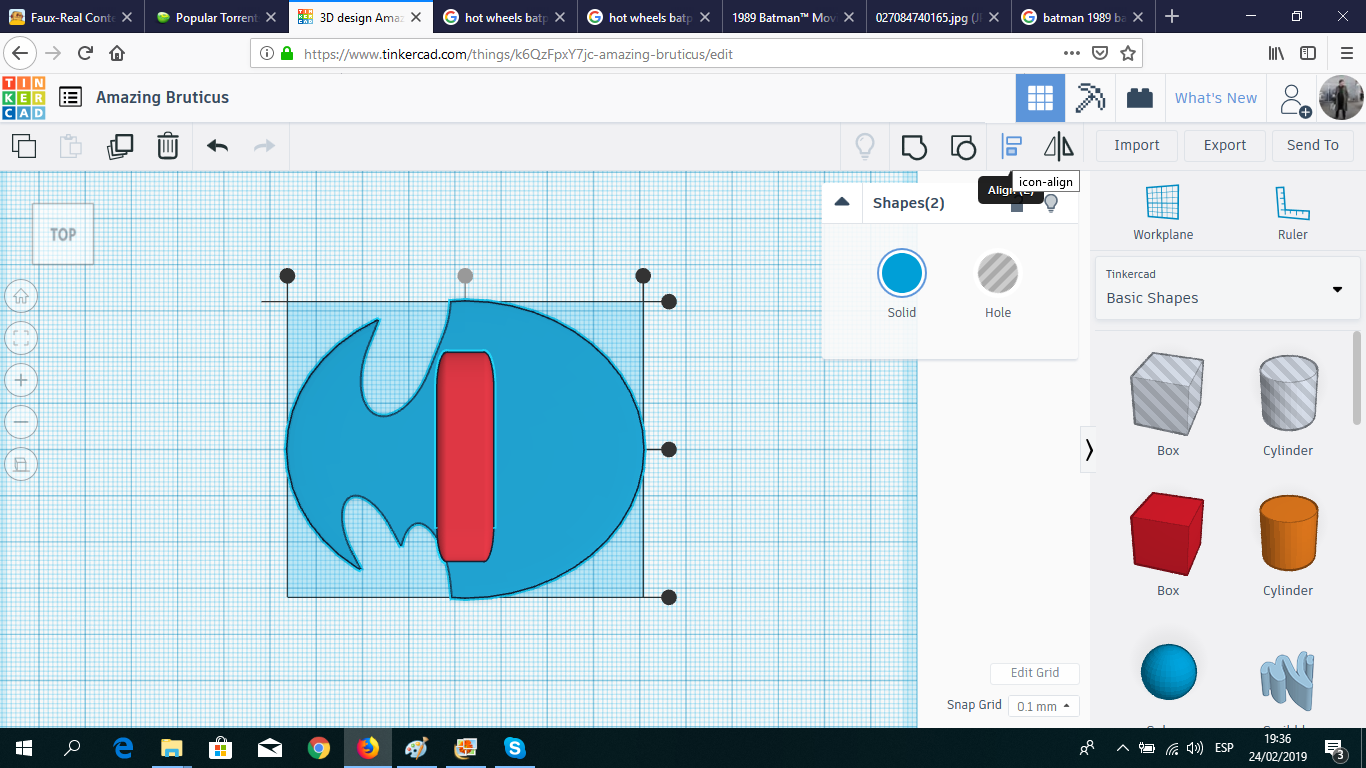
Task: Switch to Faux-Real Content browser tab
Action: (72, 17)
